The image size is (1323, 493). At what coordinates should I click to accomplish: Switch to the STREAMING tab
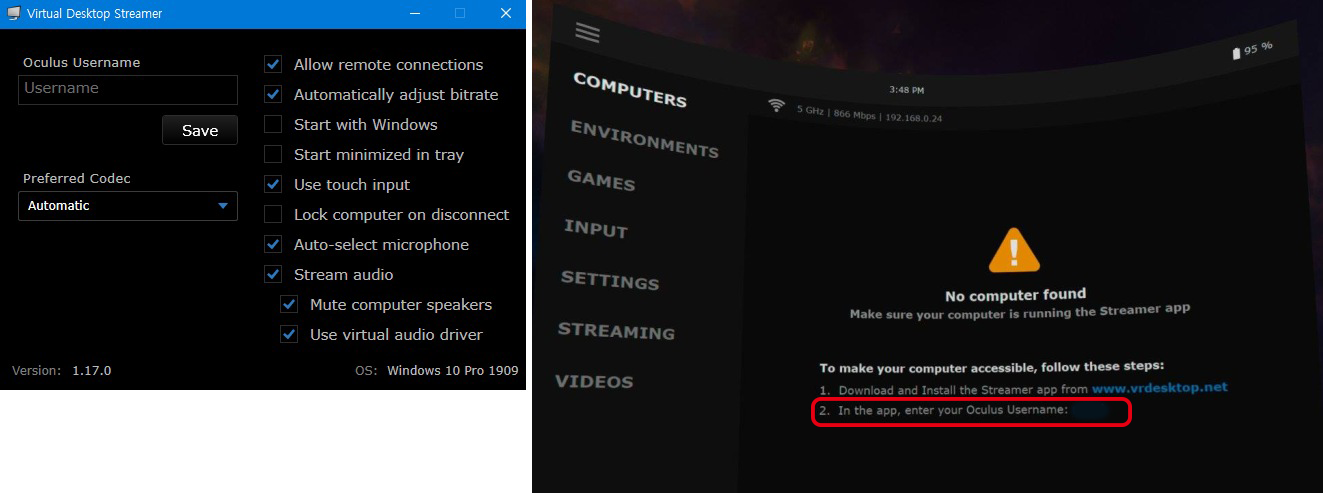click(x=616, y=330)
